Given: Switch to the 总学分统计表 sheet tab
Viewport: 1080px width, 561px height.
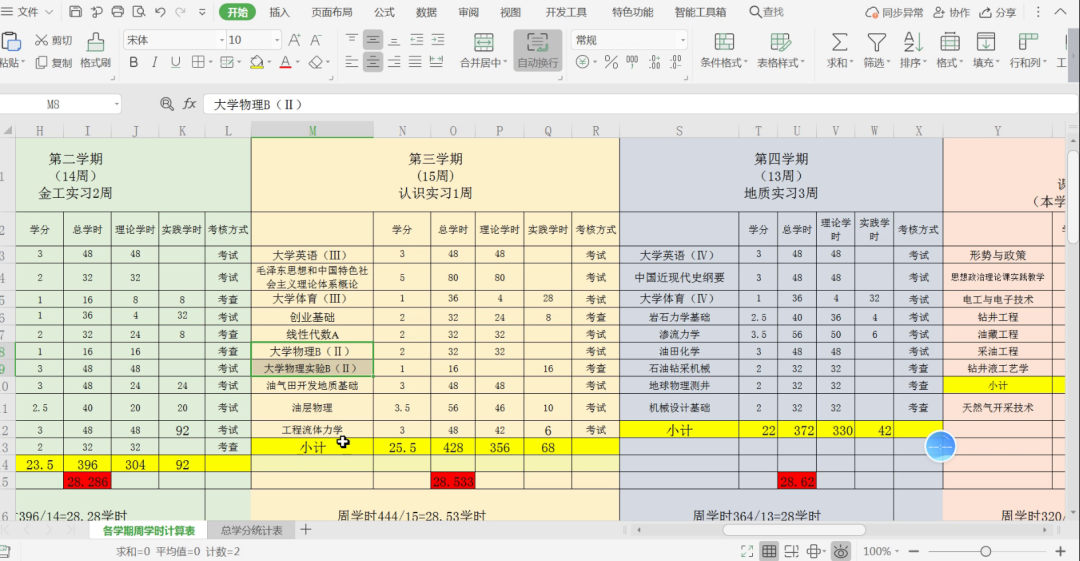Looking at the screenshot, I should [251, 530].
